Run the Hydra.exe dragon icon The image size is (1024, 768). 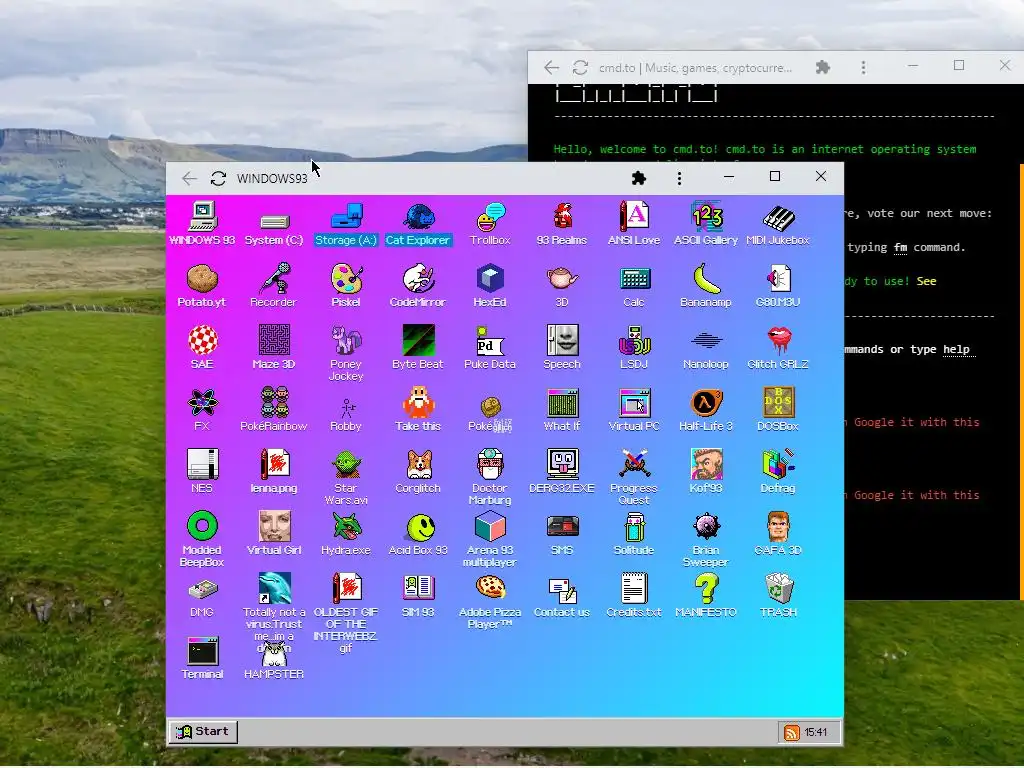(346, 526)
